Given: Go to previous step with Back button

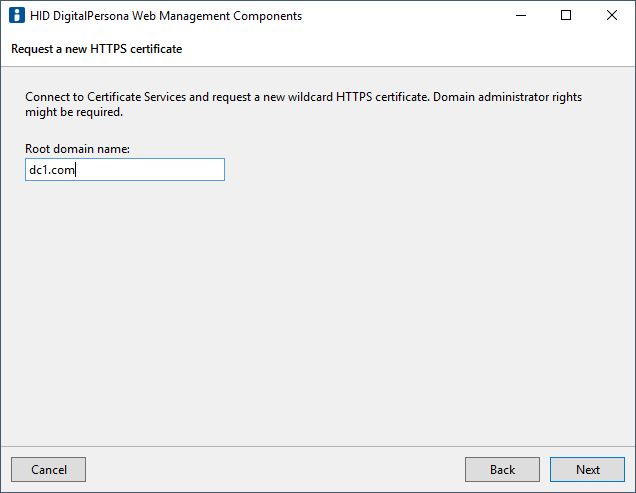Looking at the screenshot, I should (x=502, y=469).
